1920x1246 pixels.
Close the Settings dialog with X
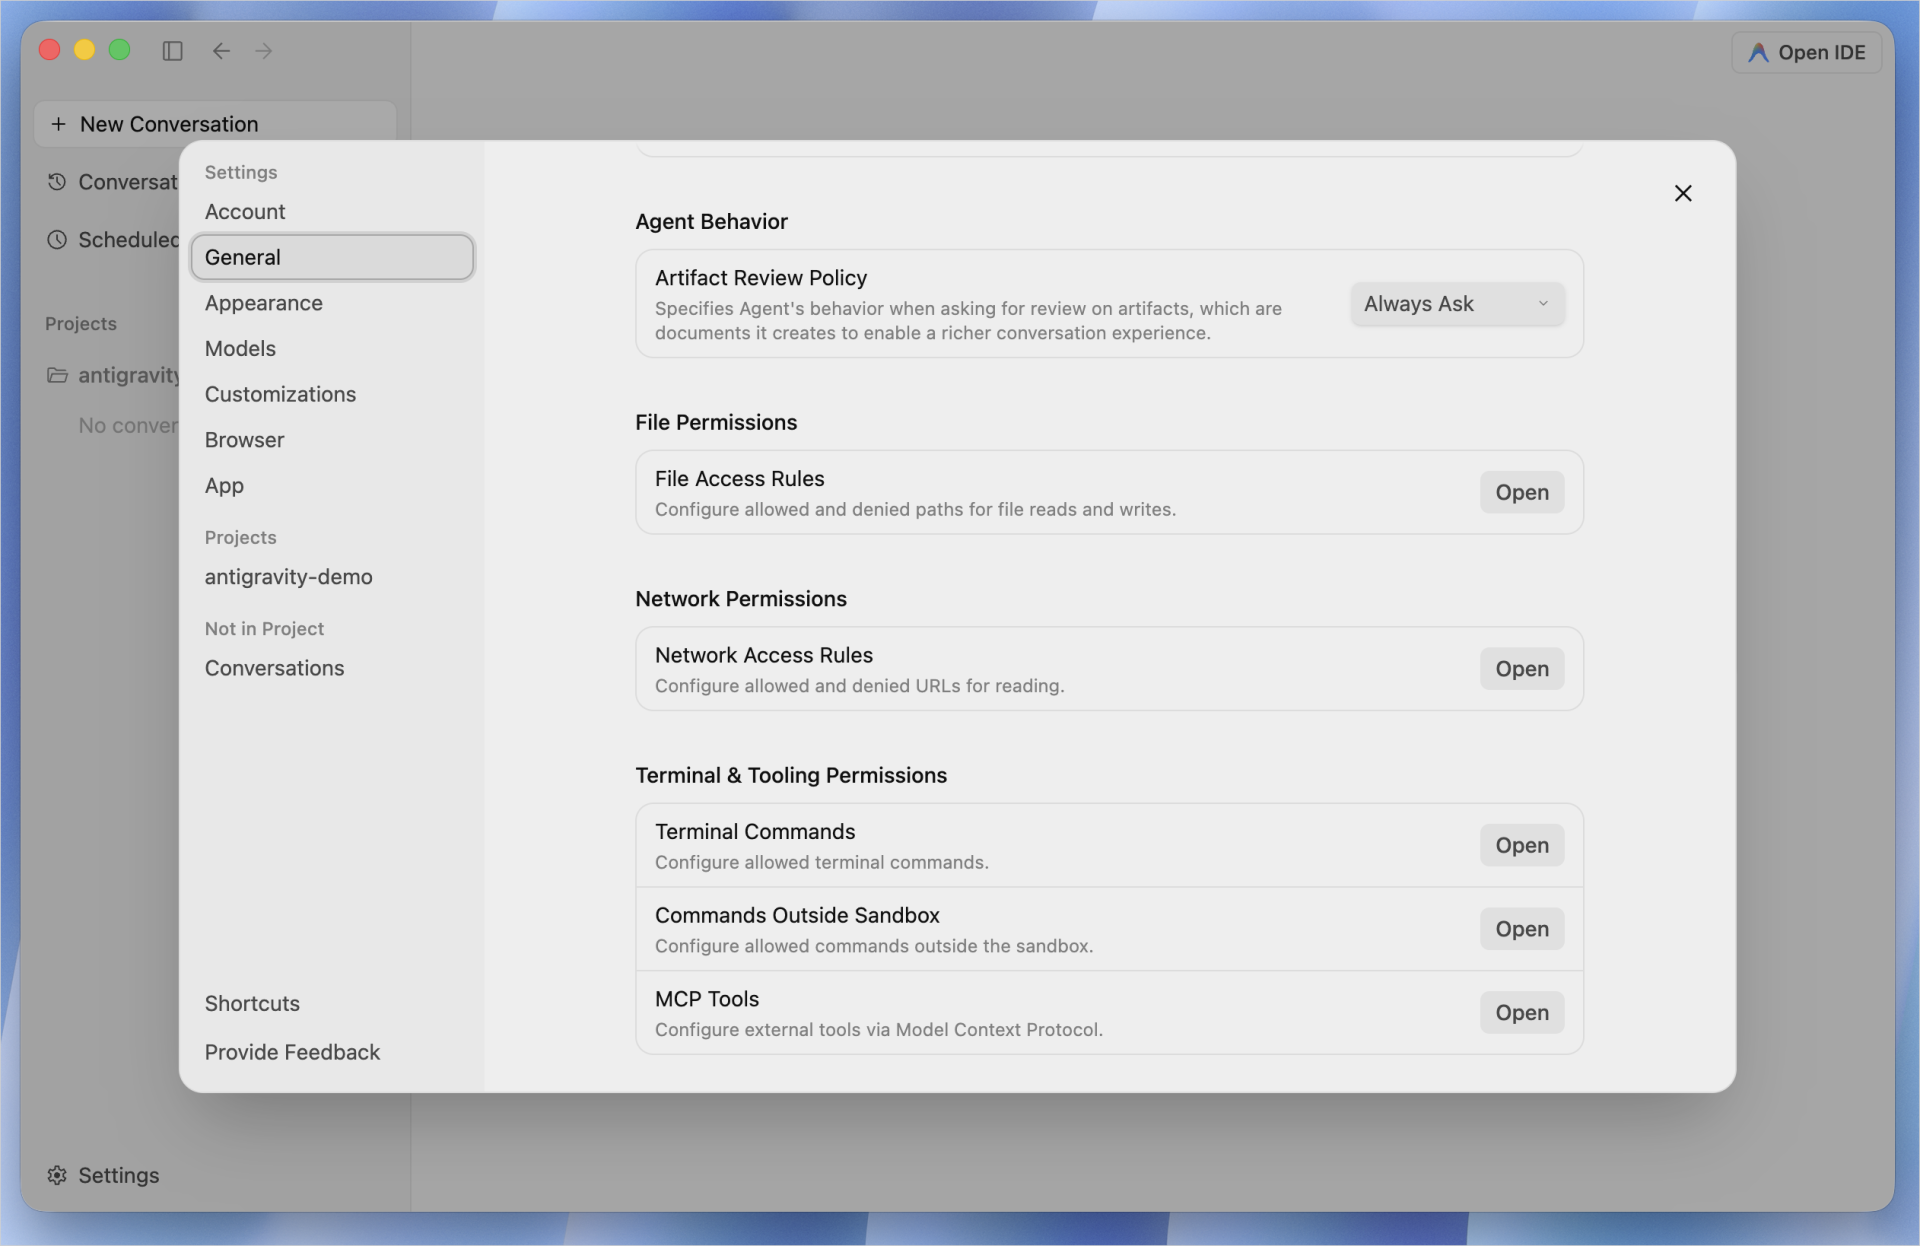[x=1683, y=193]
